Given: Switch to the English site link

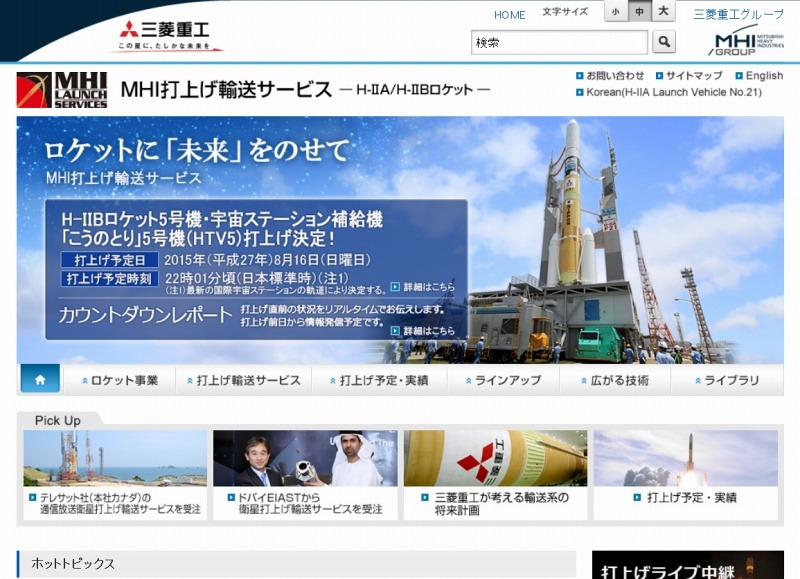Looking at the screenshot, I should 759,75.
